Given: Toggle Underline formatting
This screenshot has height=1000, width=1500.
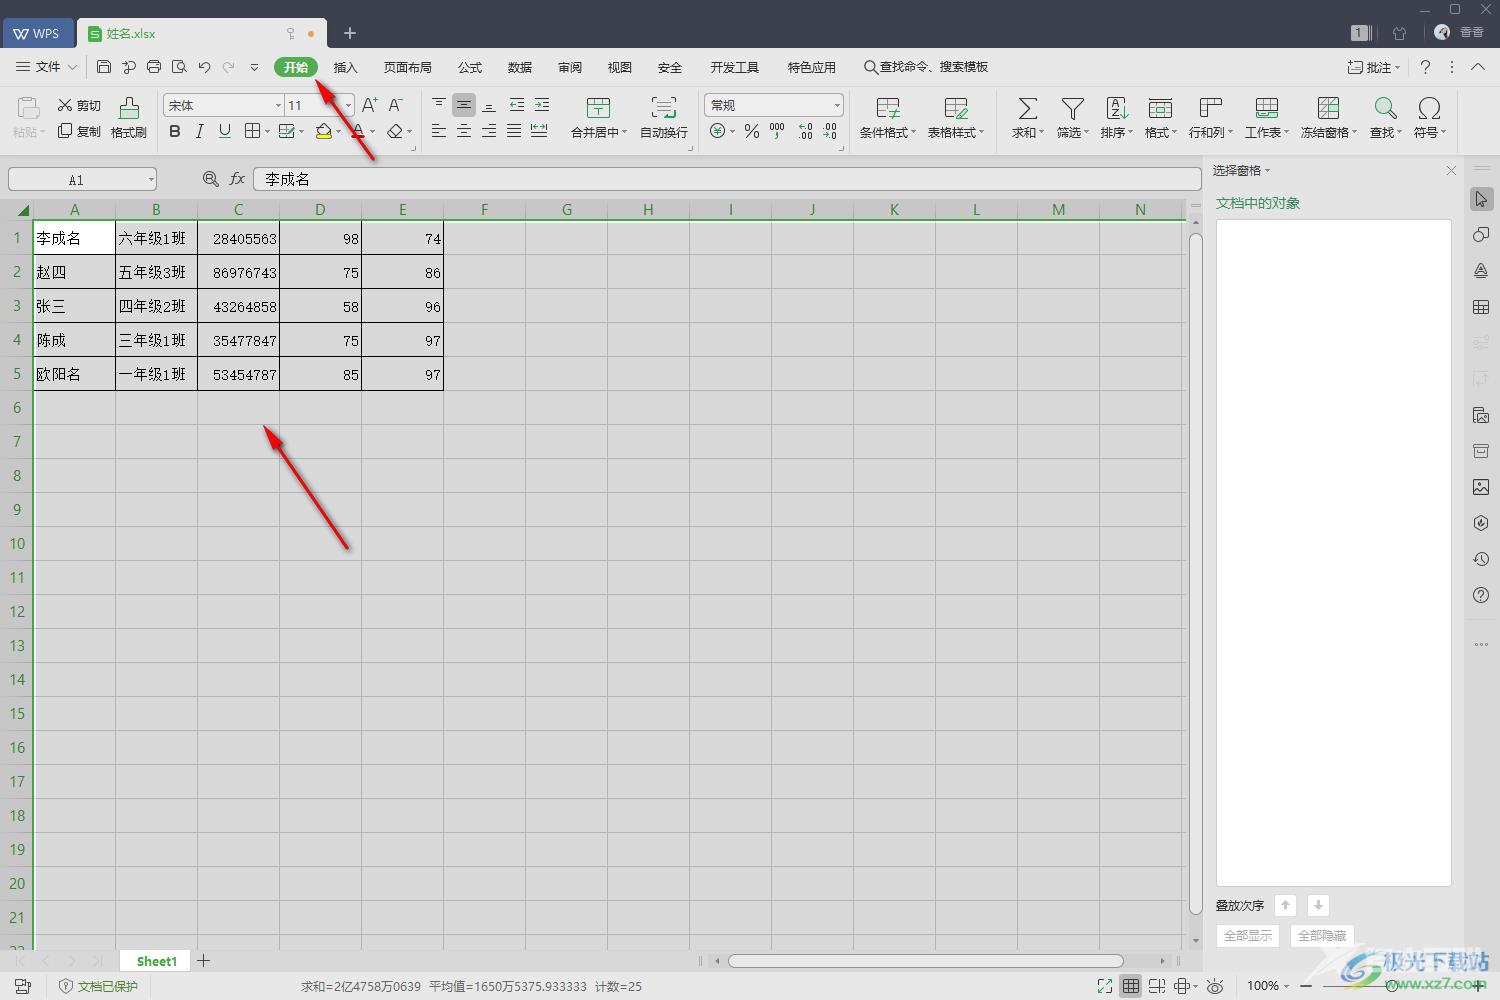Looking at the screenshot, I should [225, 131].
